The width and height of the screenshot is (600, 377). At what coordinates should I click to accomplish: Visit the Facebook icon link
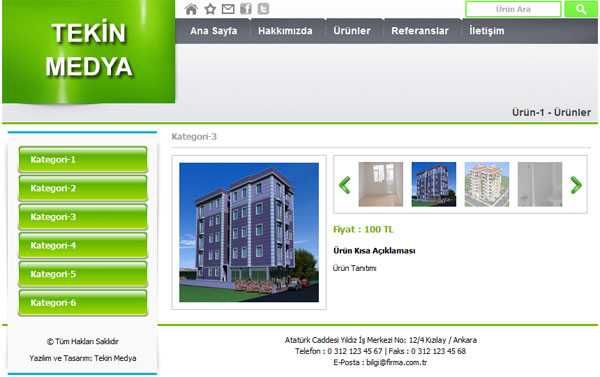pyautogui.click(x=246, y=9)
